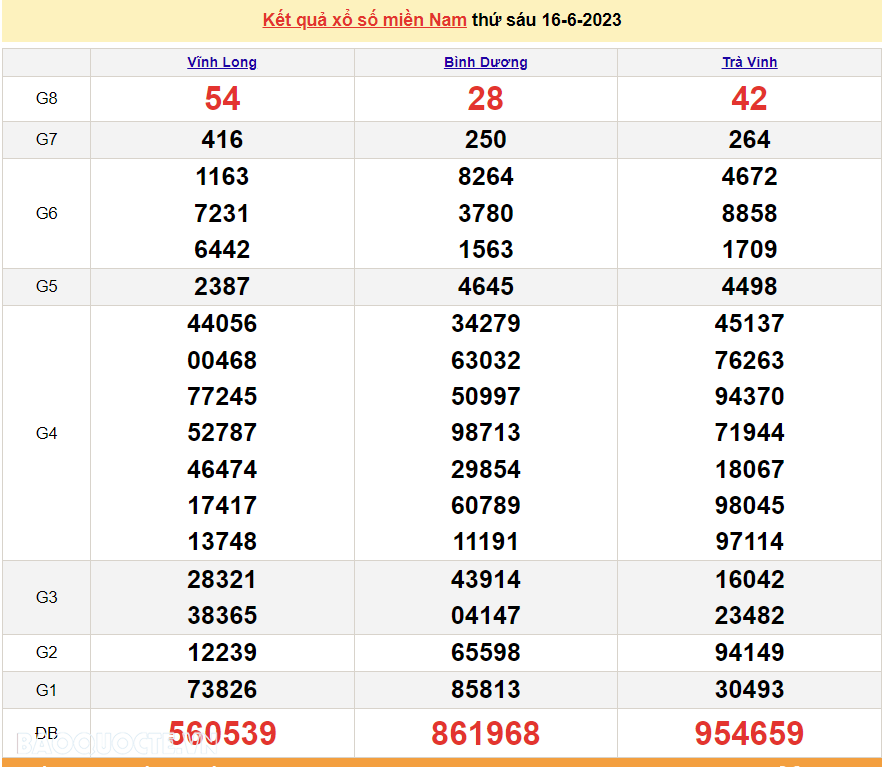This screenshot has height=767, width=884.
Task: Select the G7 result 416
Action: click(x=222, y=140)
